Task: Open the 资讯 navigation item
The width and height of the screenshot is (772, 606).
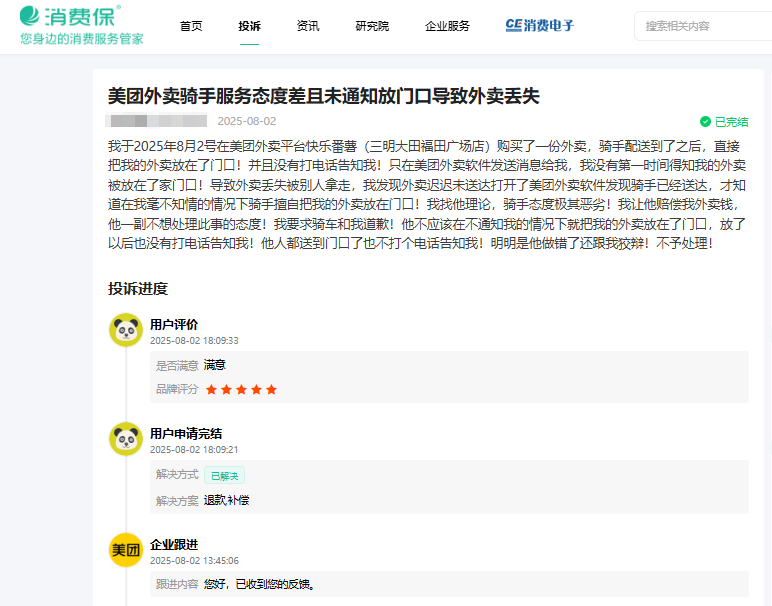Action: (x=308, y=26)
